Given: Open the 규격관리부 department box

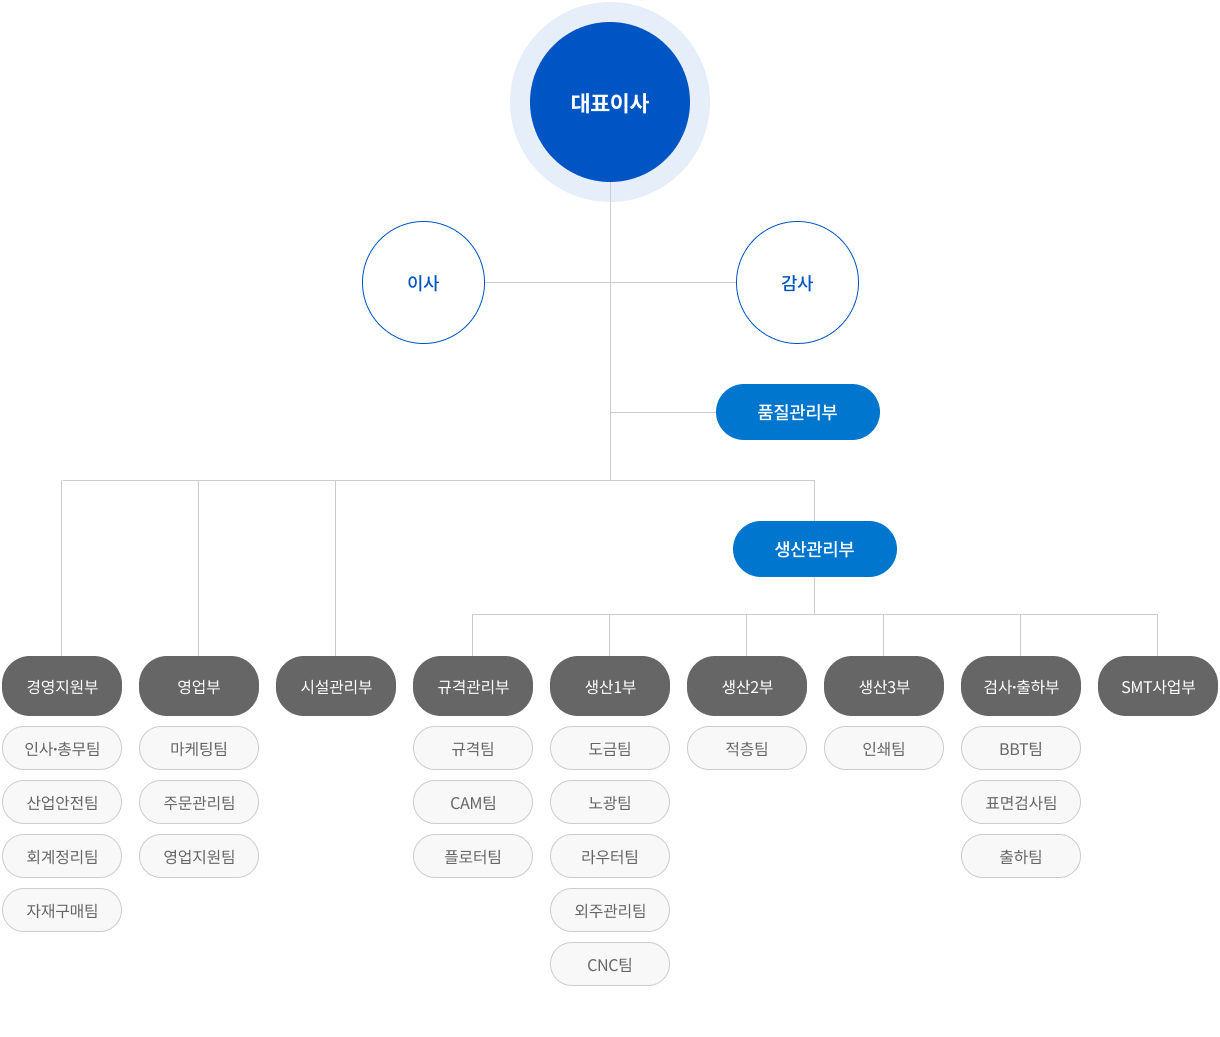Looking at the screenshot, I should pos(473,686).
